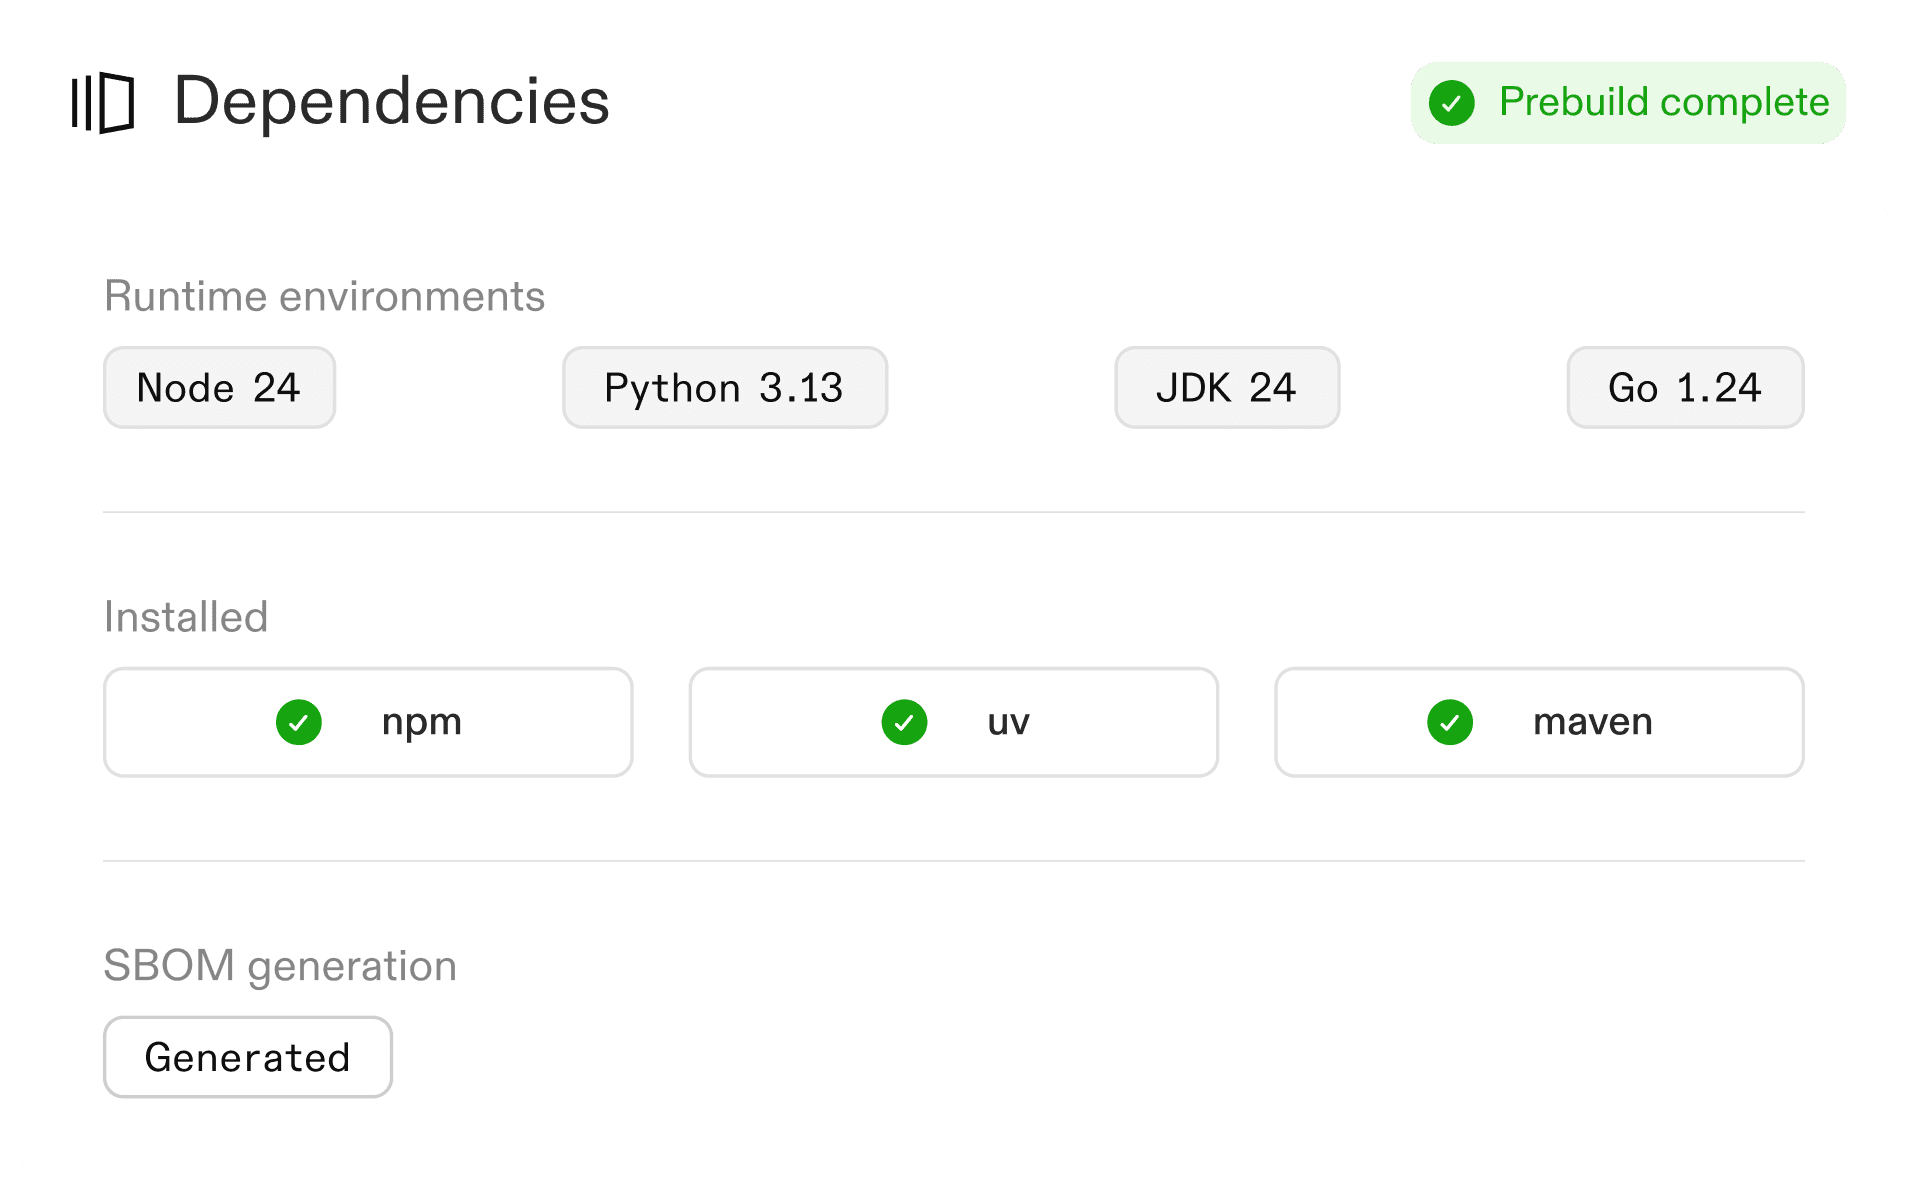Click the SBOM generation section label

(280, 966)
